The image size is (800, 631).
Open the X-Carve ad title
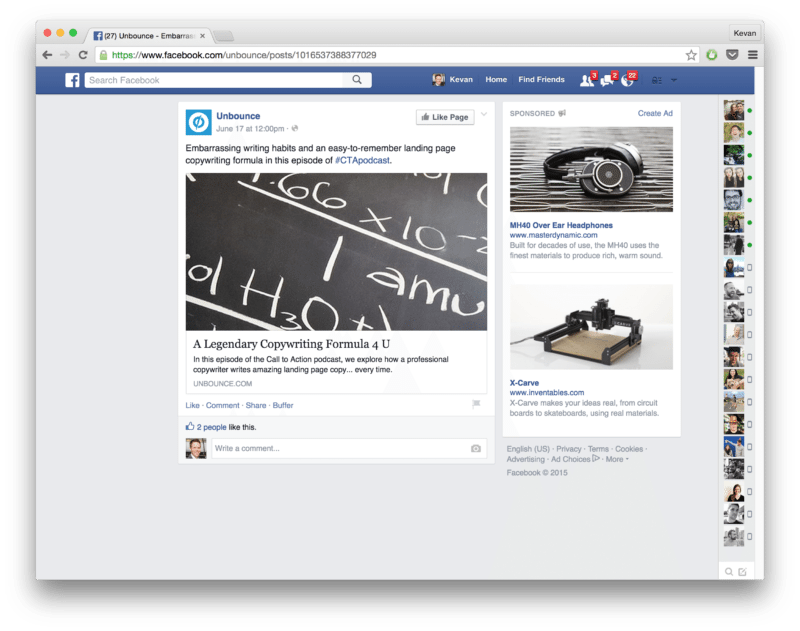click(x=524, y=383)
